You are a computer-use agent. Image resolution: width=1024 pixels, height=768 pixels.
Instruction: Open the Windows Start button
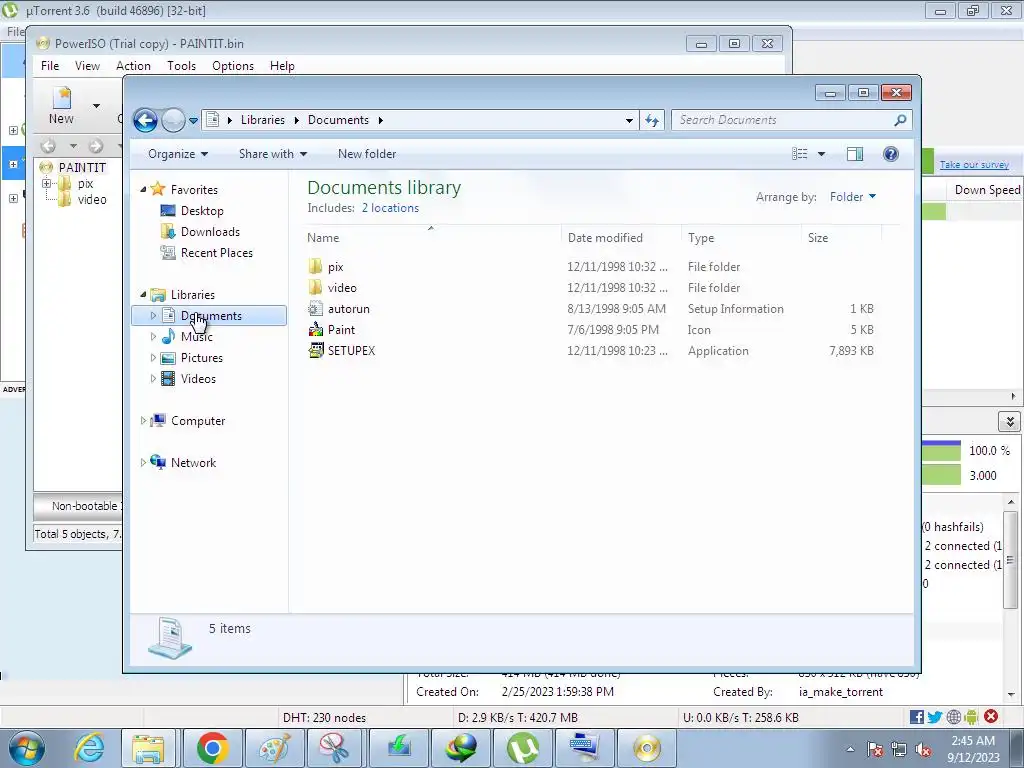click(27, 748)
